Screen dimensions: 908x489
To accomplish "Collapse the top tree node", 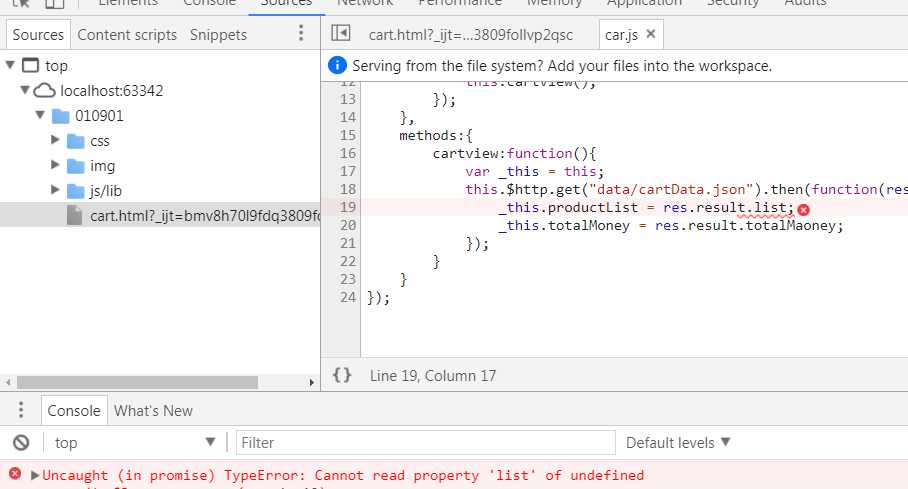I will (x=10, y=64).
